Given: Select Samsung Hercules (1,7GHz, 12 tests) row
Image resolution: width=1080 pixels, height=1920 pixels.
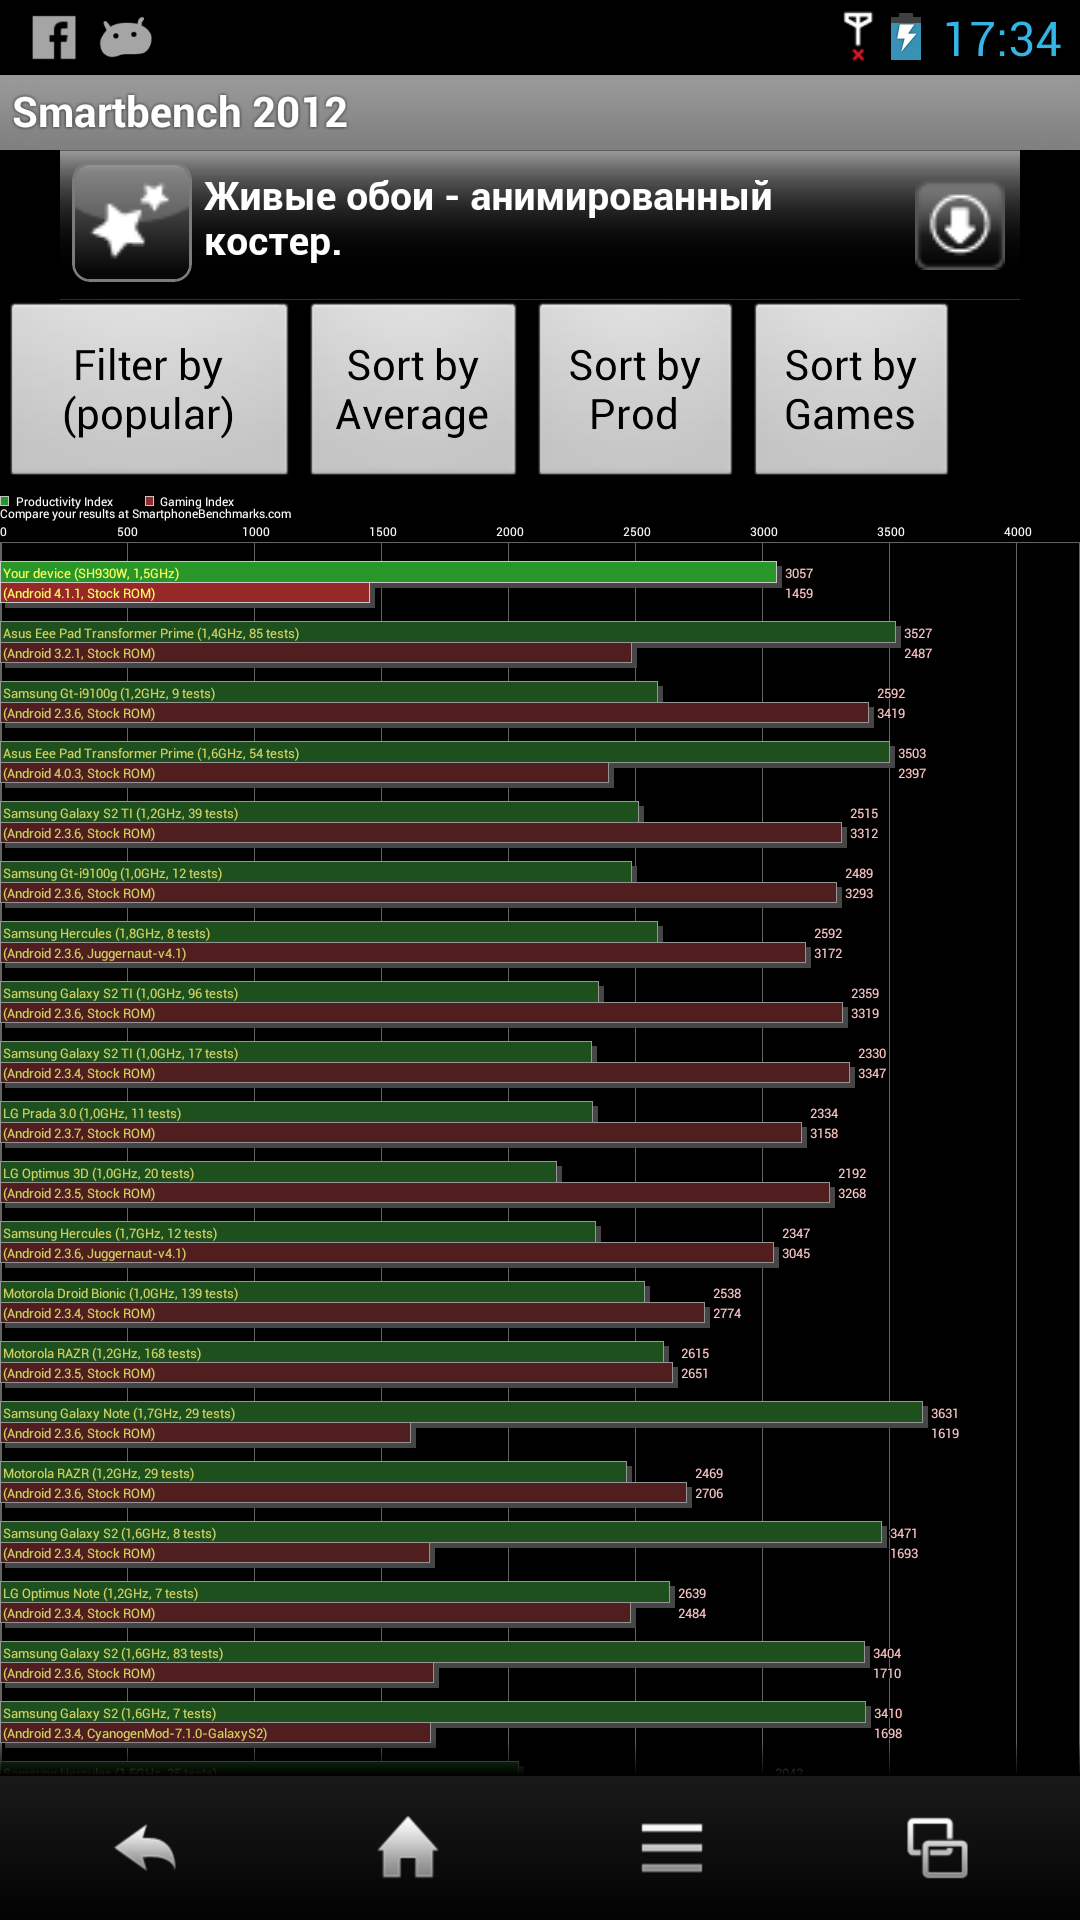Looking at the screenshot, I should pyautogui.click(x=387, y=1243).
